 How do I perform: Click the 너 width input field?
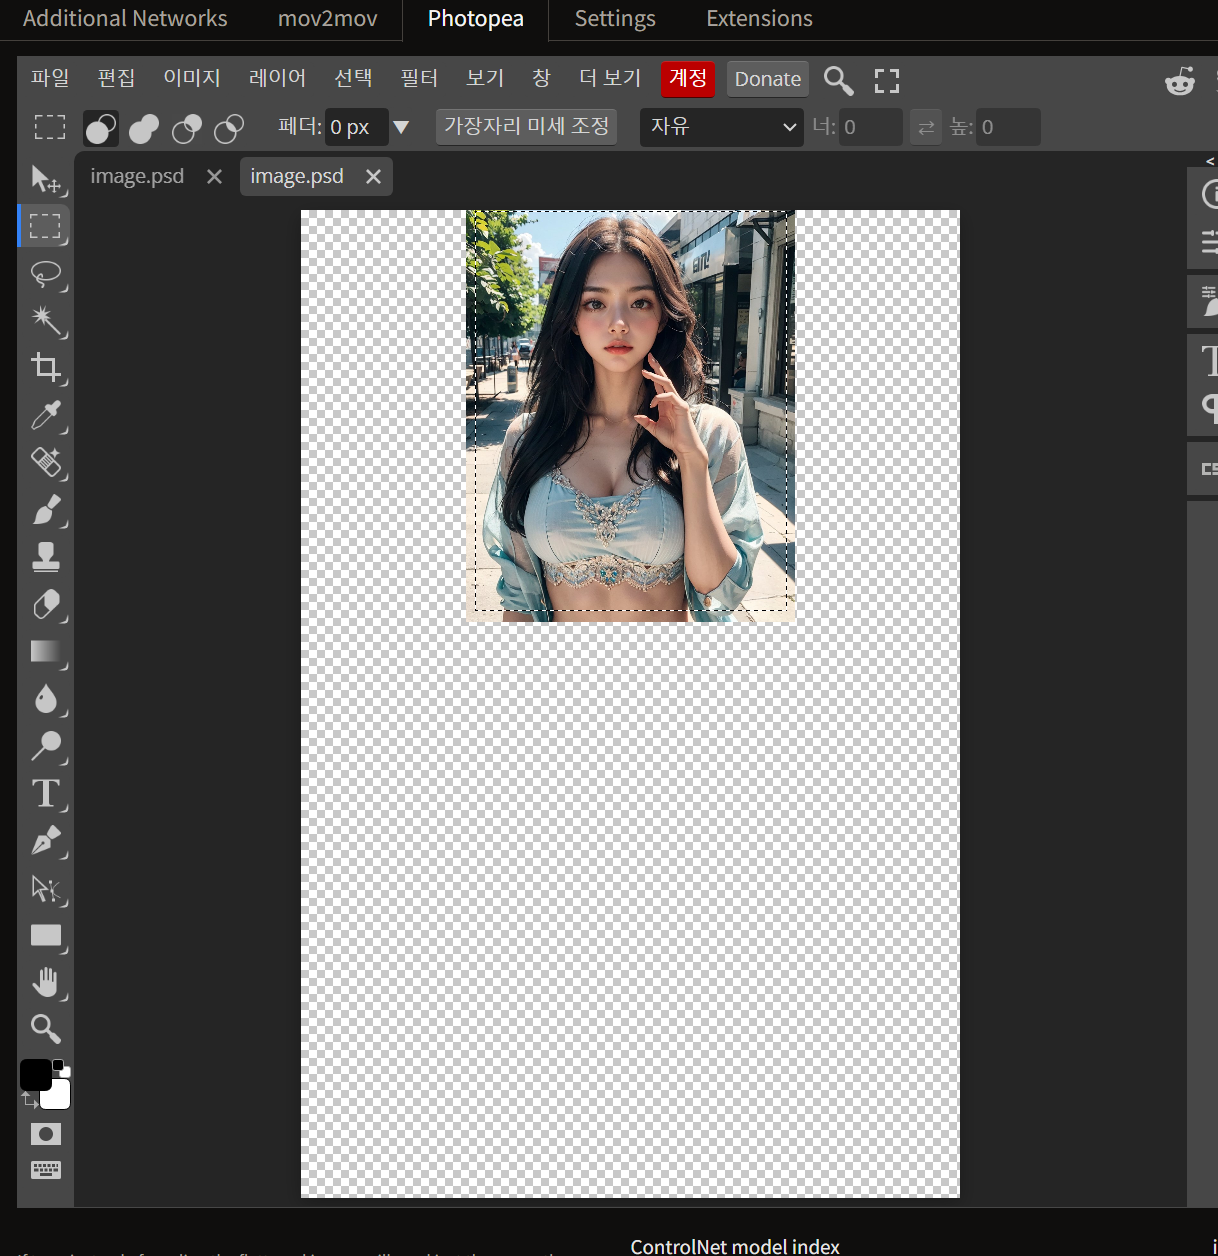869,126
